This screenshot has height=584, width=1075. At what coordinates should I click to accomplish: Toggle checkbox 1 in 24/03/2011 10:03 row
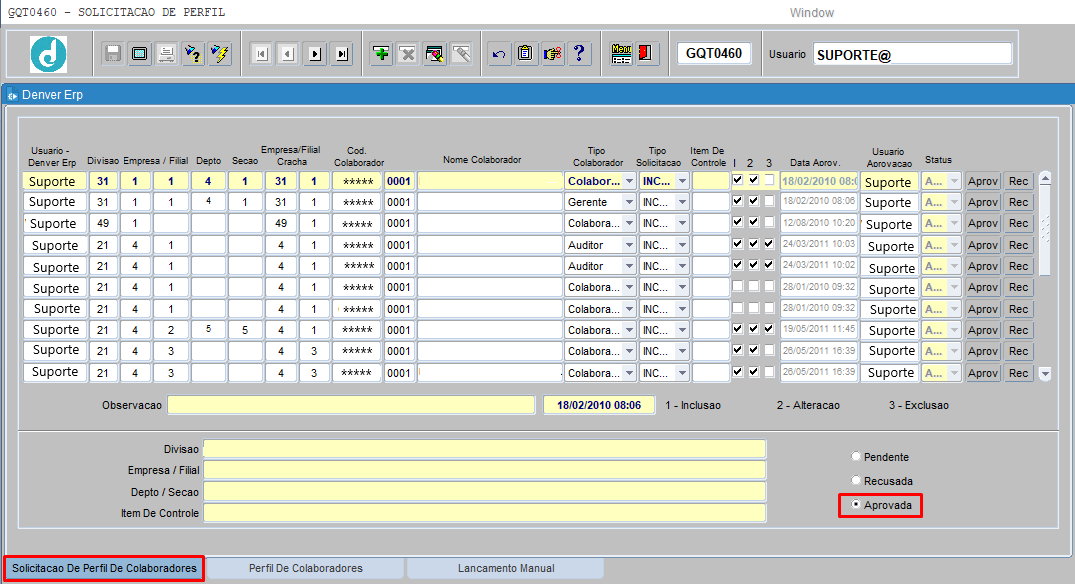(738, 243)
